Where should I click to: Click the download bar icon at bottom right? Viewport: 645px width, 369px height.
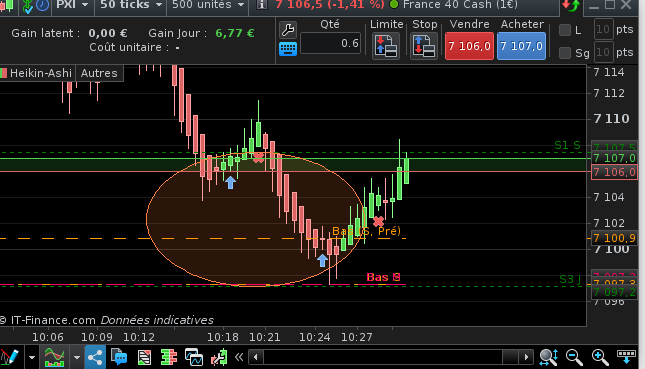coord(626,356)
